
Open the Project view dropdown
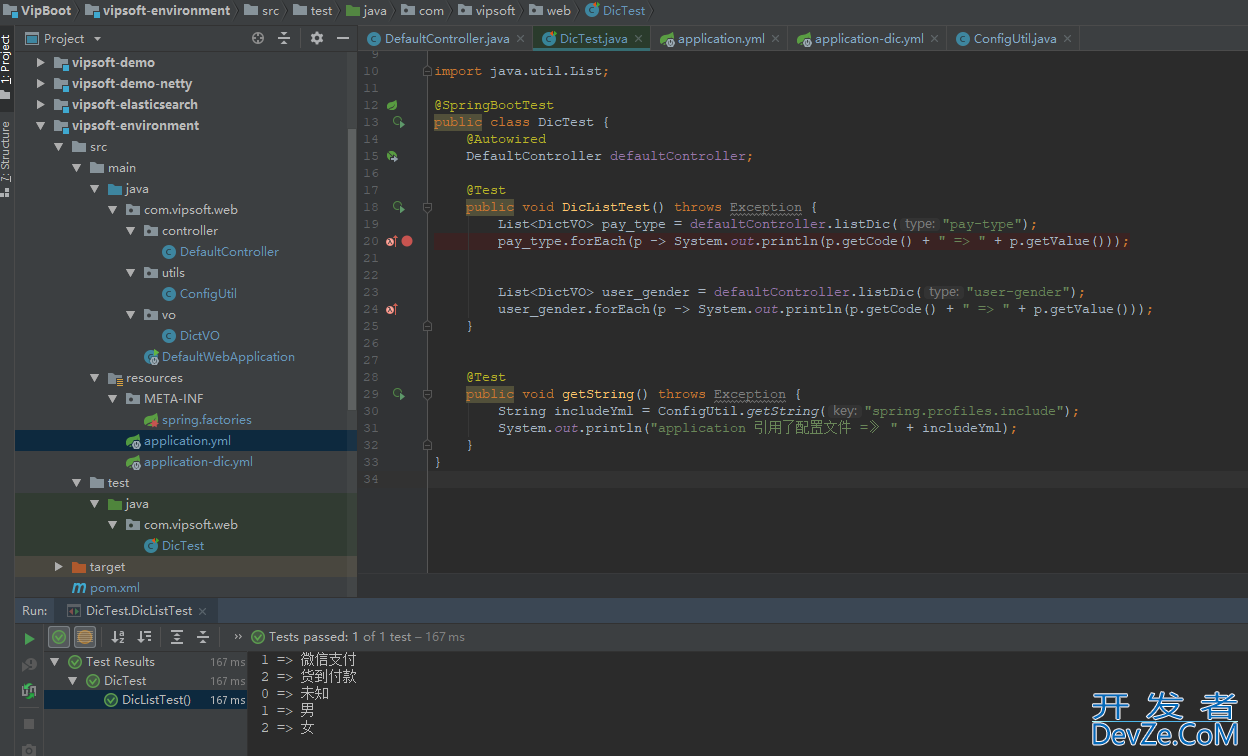(x=63, y=38)
